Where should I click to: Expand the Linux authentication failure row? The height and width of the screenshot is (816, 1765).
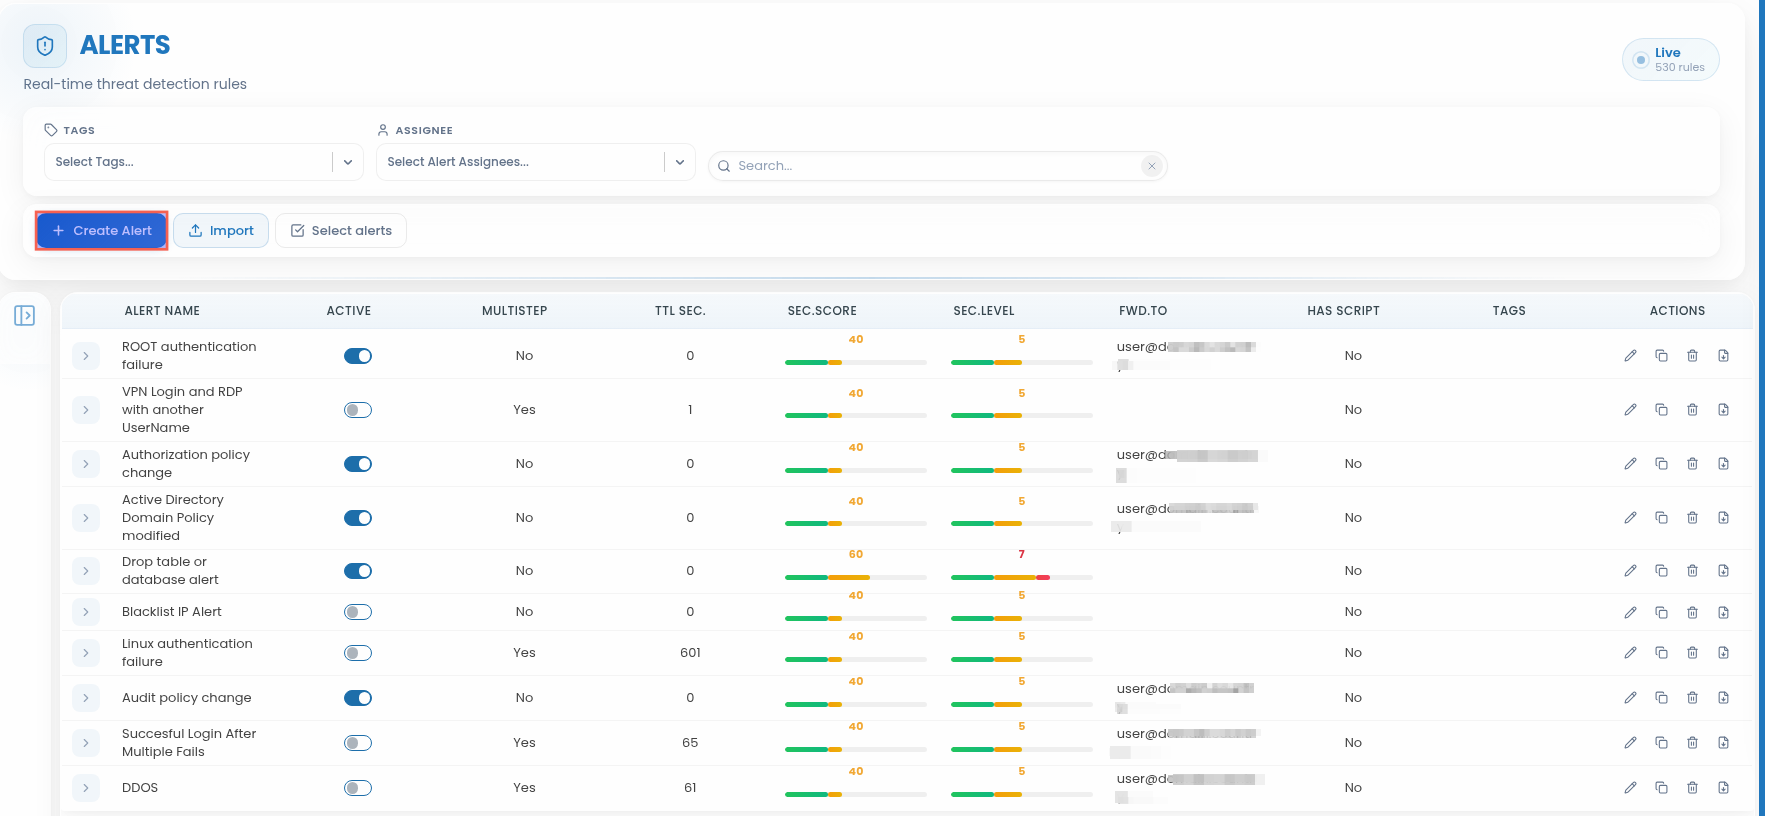[x=86, y=653]
